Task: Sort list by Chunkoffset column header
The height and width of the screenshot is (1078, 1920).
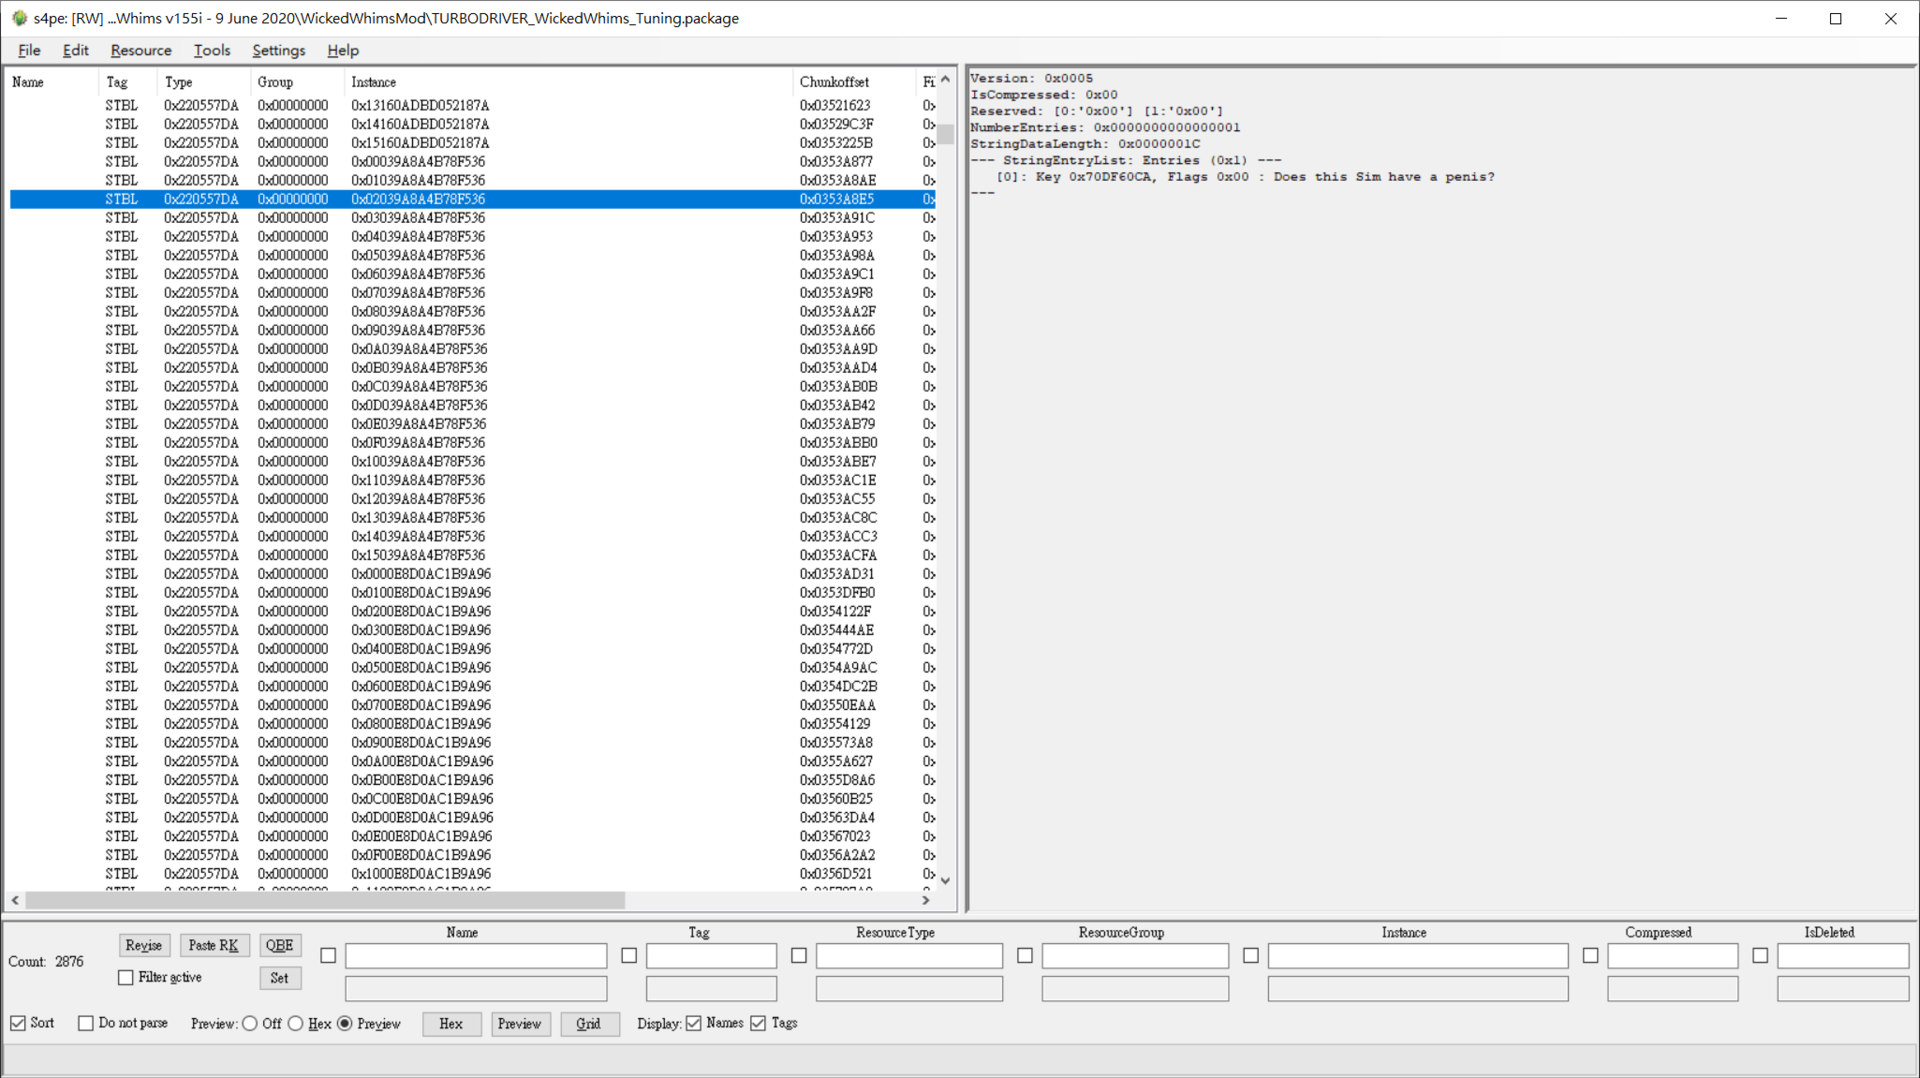Action: tap(853, 82)
